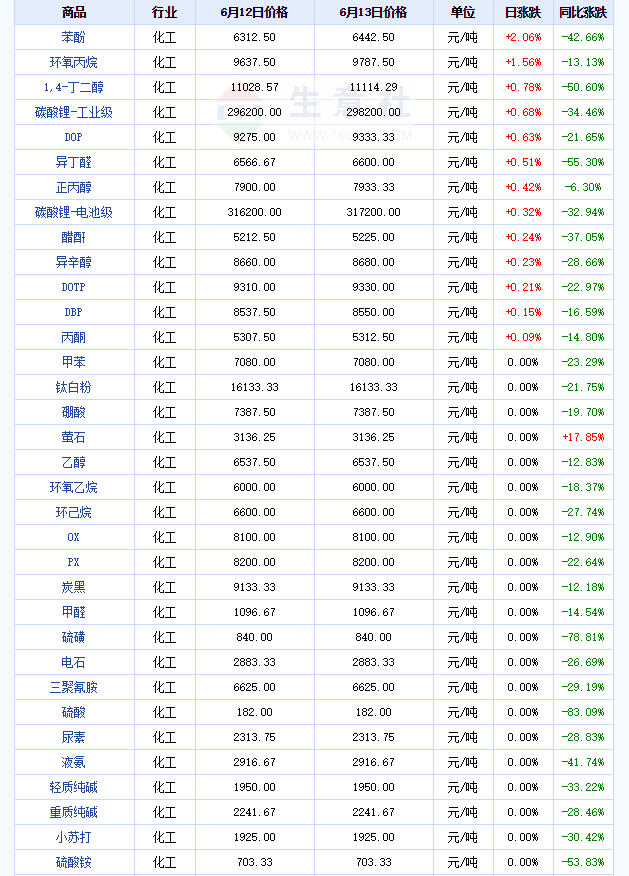Screen dimensions: 629x876
Task: Select the 9787.50 price cell
Action: click(373, 63)
